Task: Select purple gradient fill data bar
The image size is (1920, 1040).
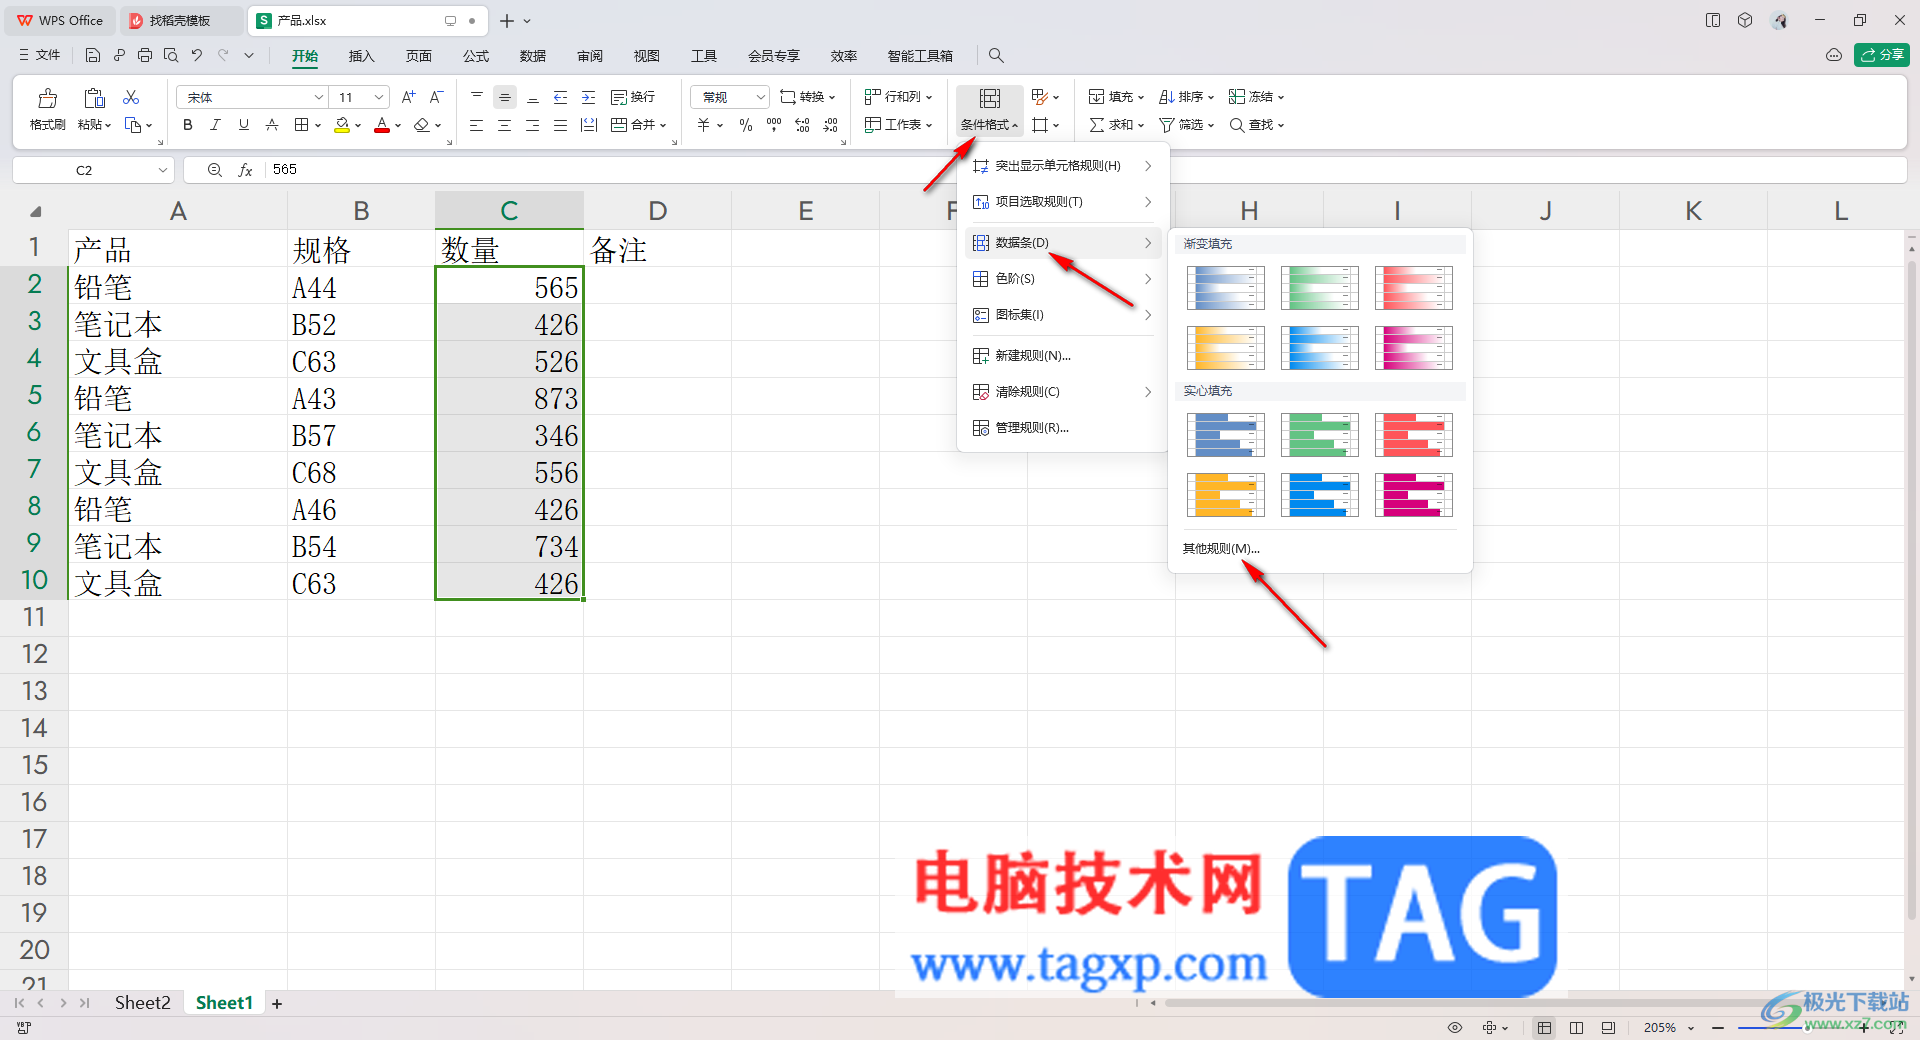Action: click(x=1414, y=348)
